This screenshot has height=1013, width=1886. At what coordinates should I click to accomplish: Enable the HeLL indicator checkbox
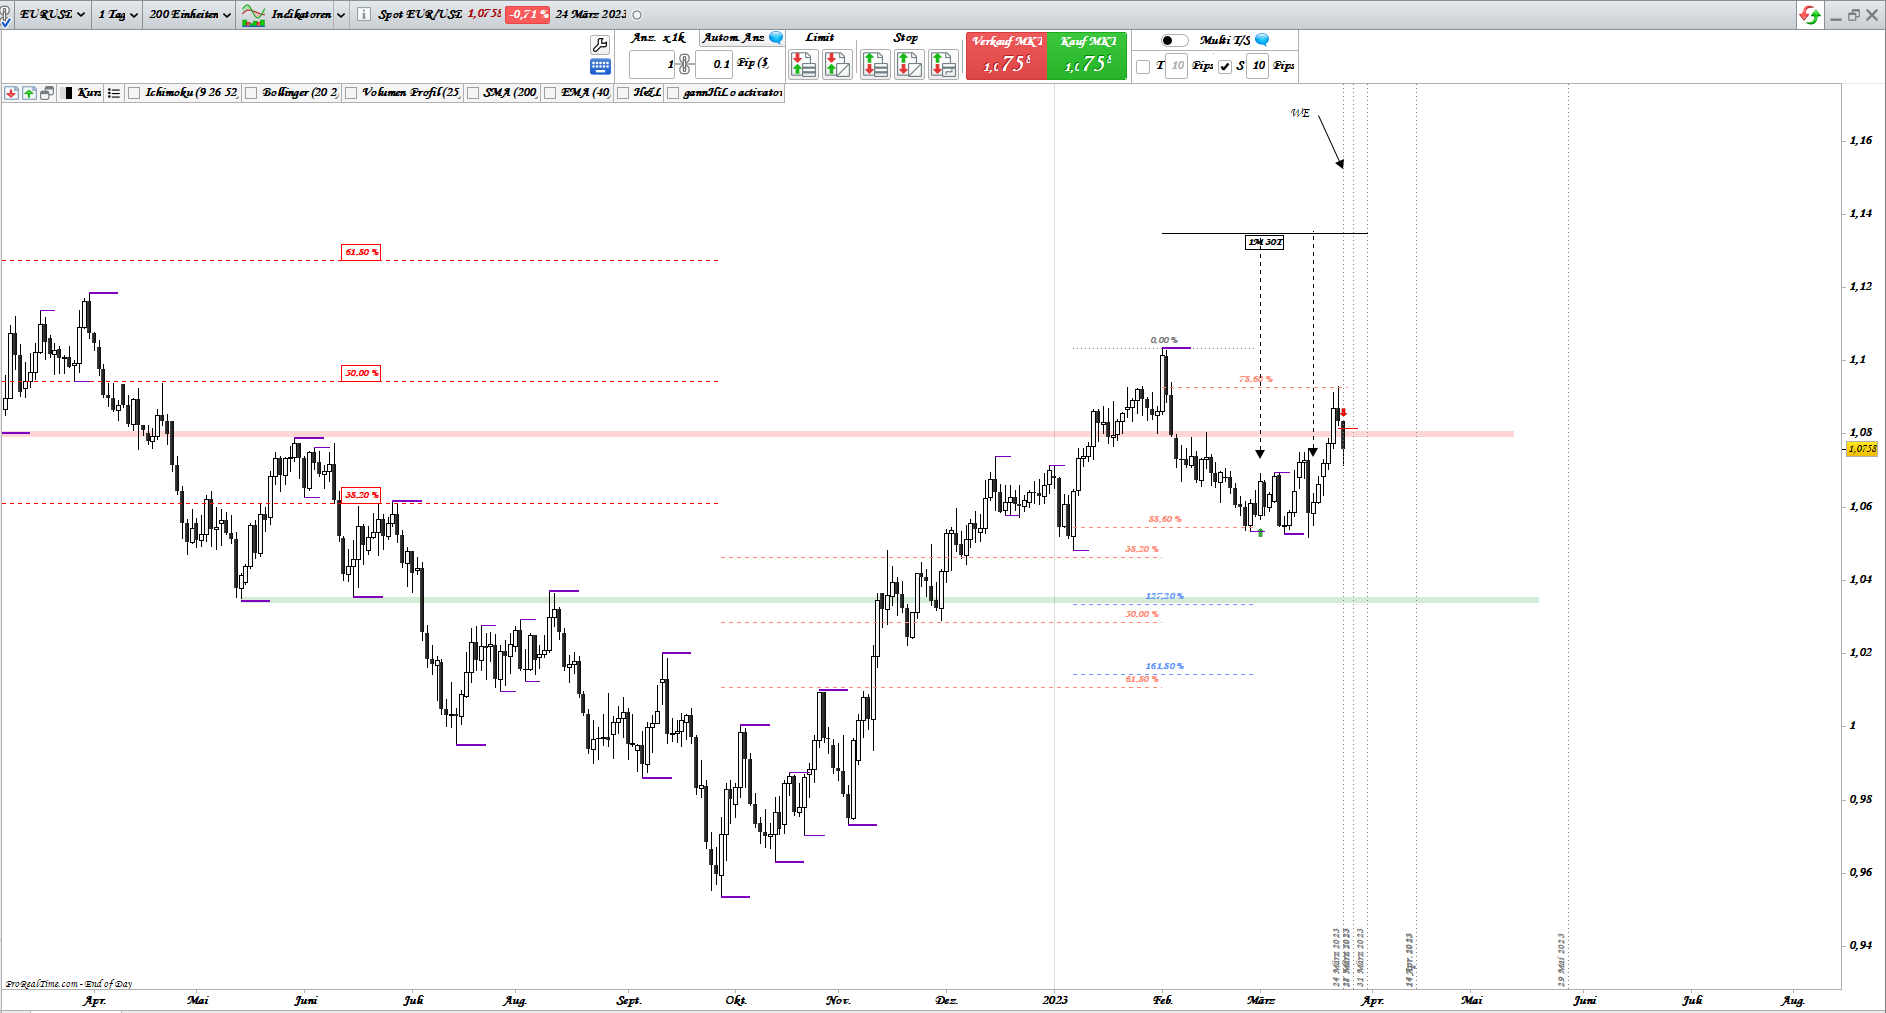(x=623, y=93)
